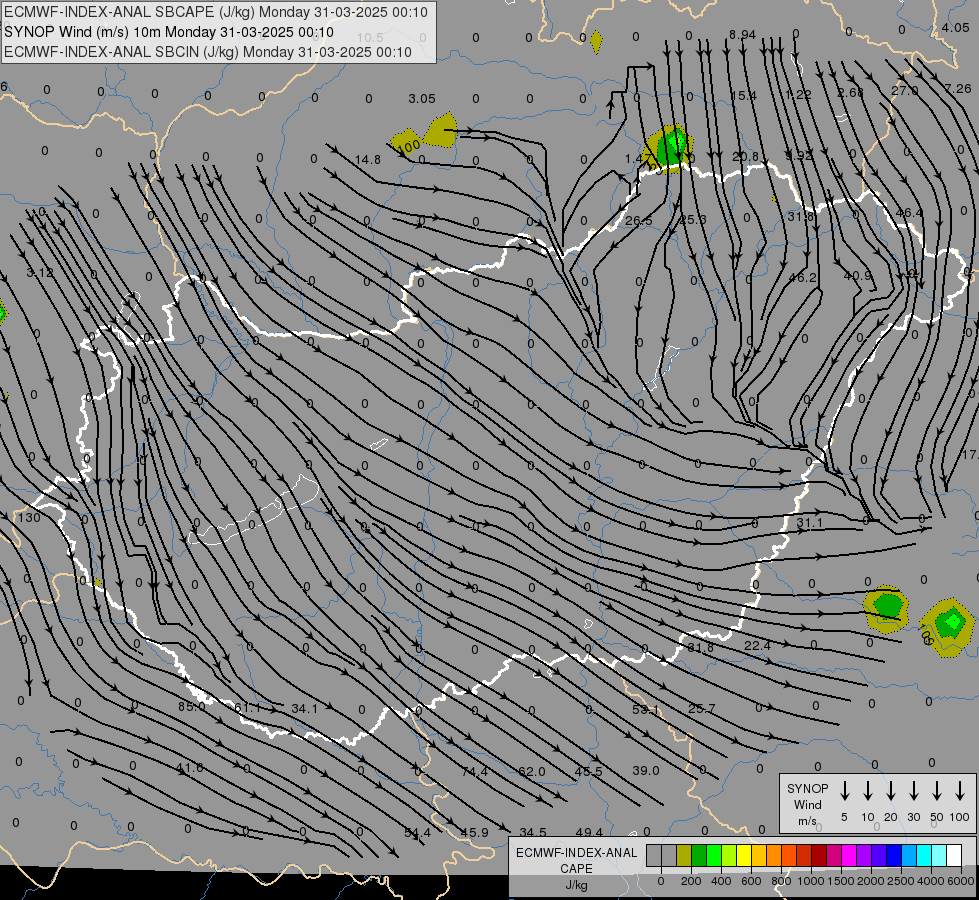Click the wind value 46.2 on the map
Viewport: 979px width, 900px height.
pyautogui.click(x=803, y=277)
